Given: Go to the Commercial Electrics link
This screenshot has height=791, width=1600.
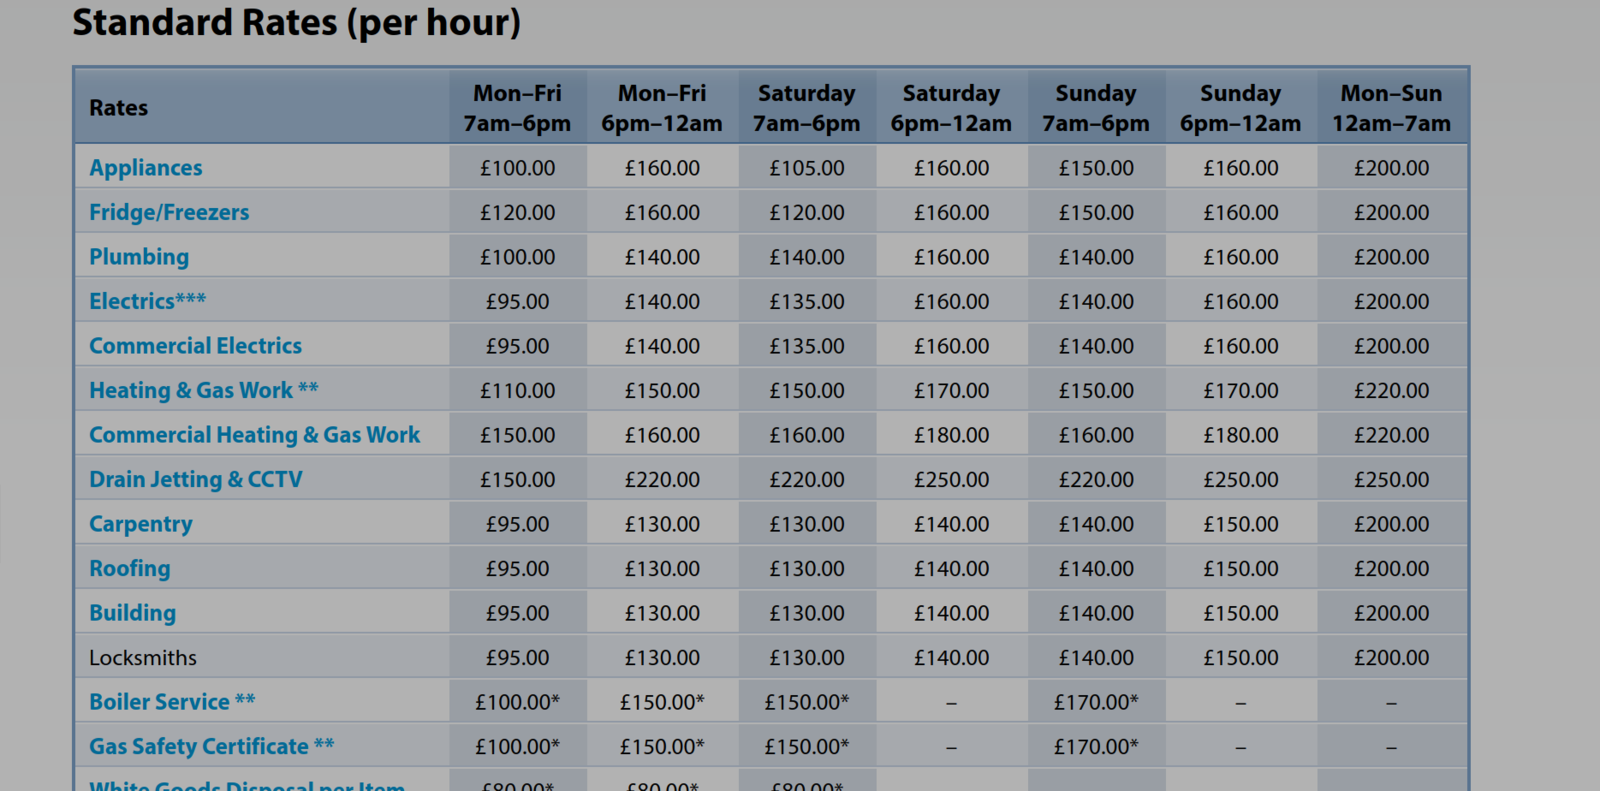Looking at the screenshot, I should (195, 346).
